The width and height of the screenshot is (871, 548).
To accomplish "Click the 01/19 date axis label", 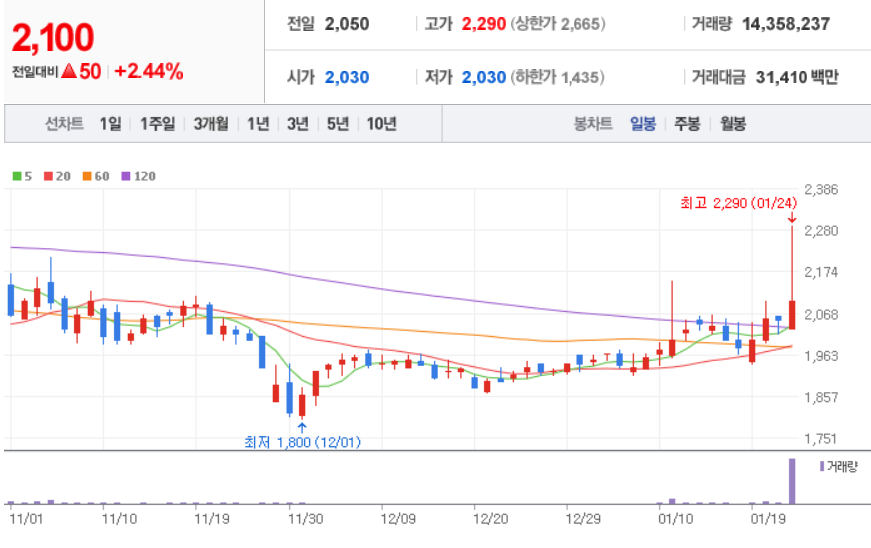I will [768, 519].
